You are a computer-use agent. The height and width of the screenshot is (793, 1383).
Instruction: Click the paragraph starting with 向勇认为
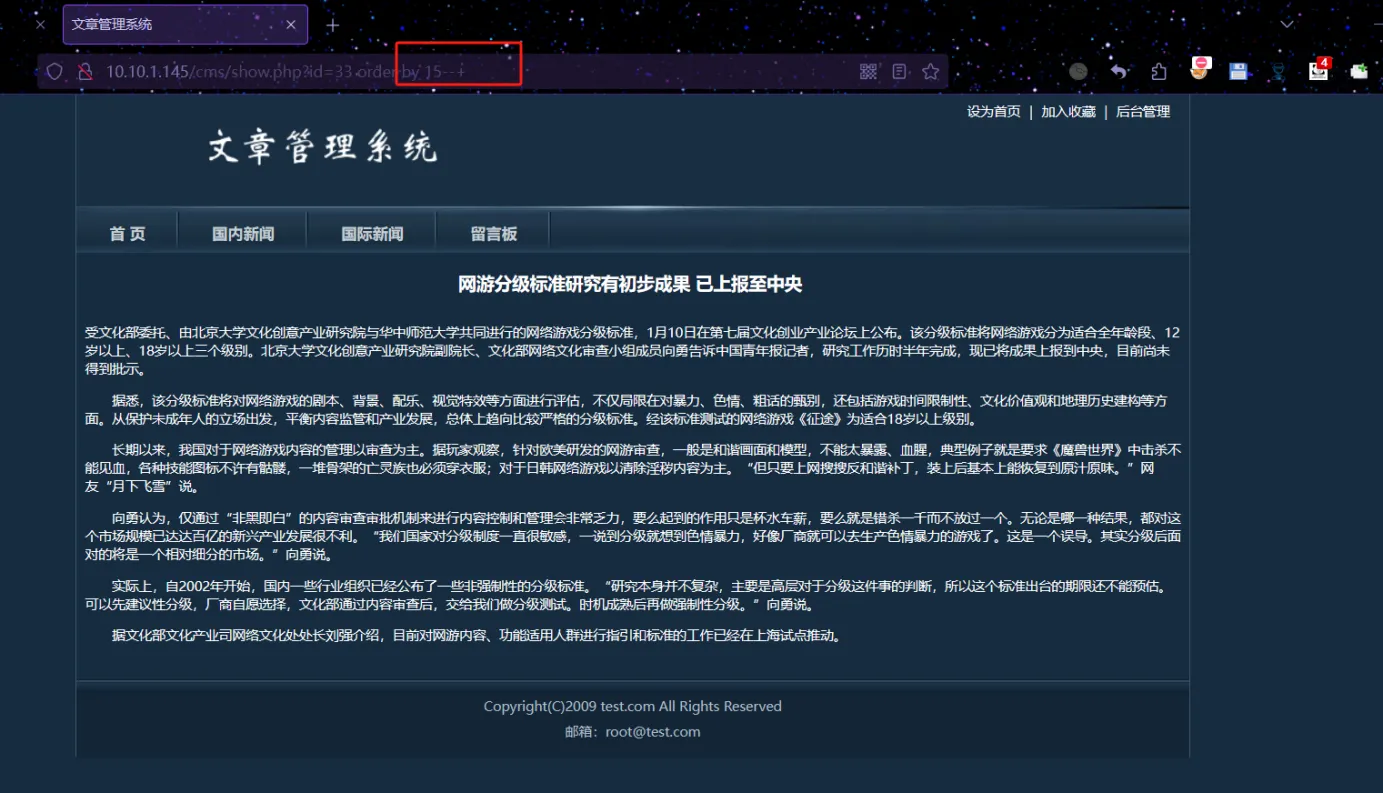click(633, 535)
